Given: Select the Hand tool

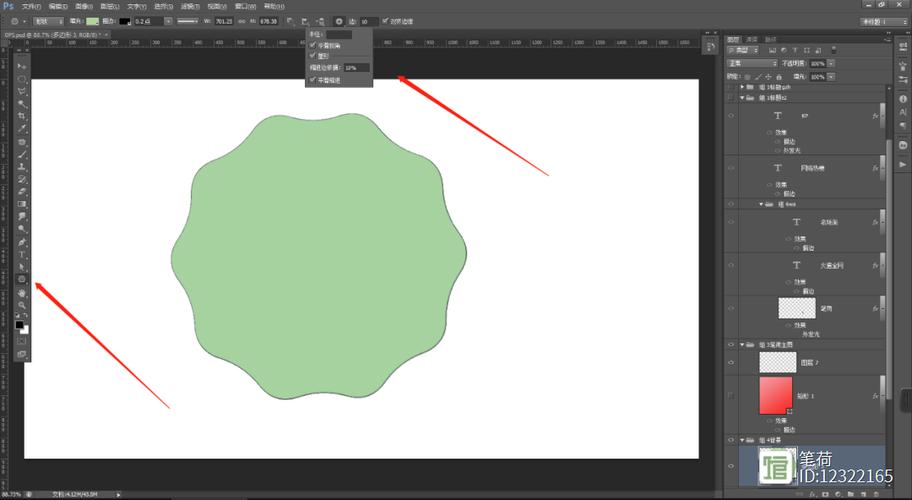Looking at the screenshot, I should coord(22,292).
